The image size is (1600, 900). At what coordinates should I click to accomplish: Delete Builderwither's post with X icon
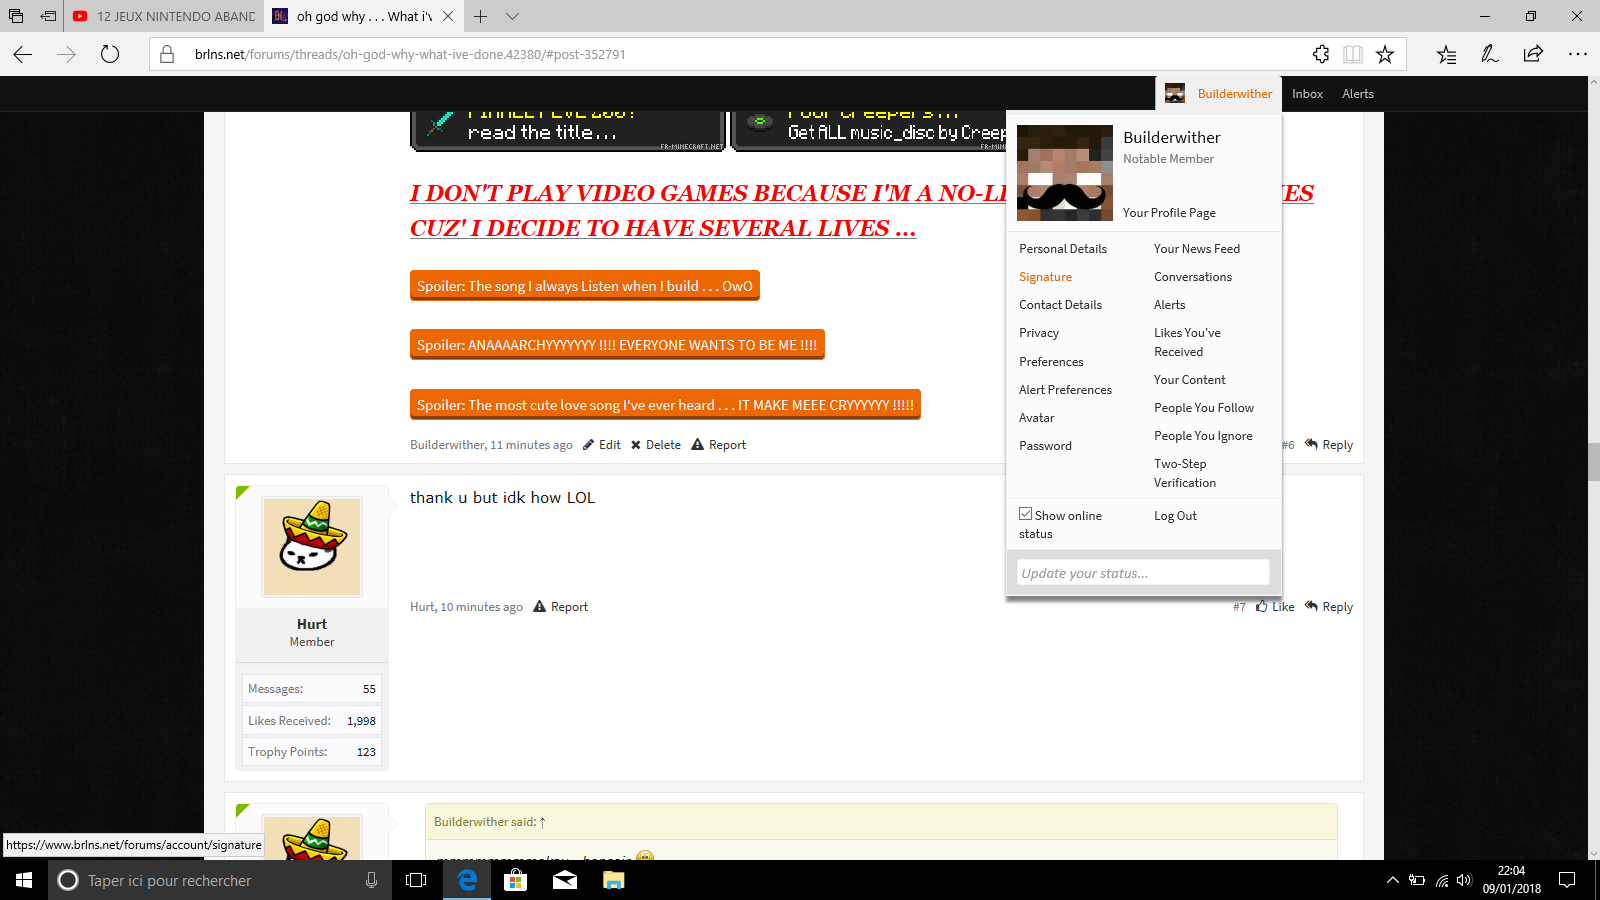[656, 445]
